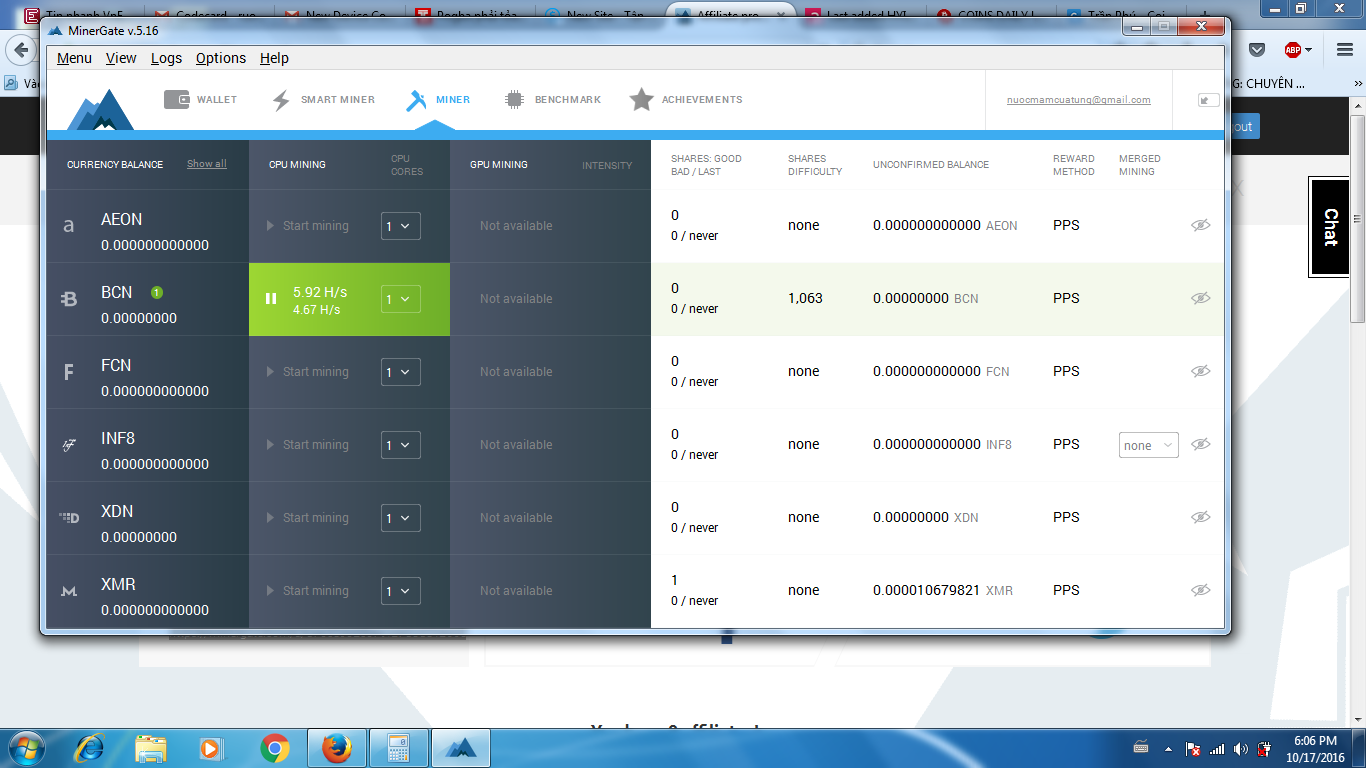The height and width of the screenshot is (768, 1366).
Task: Open the Options menu
Action: point(220,58)
